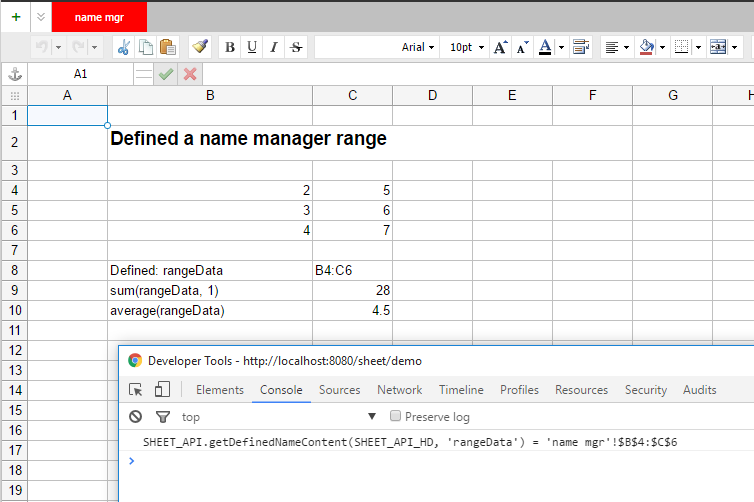Open the fill color dropdown arrow

click(x=662, y=47)
